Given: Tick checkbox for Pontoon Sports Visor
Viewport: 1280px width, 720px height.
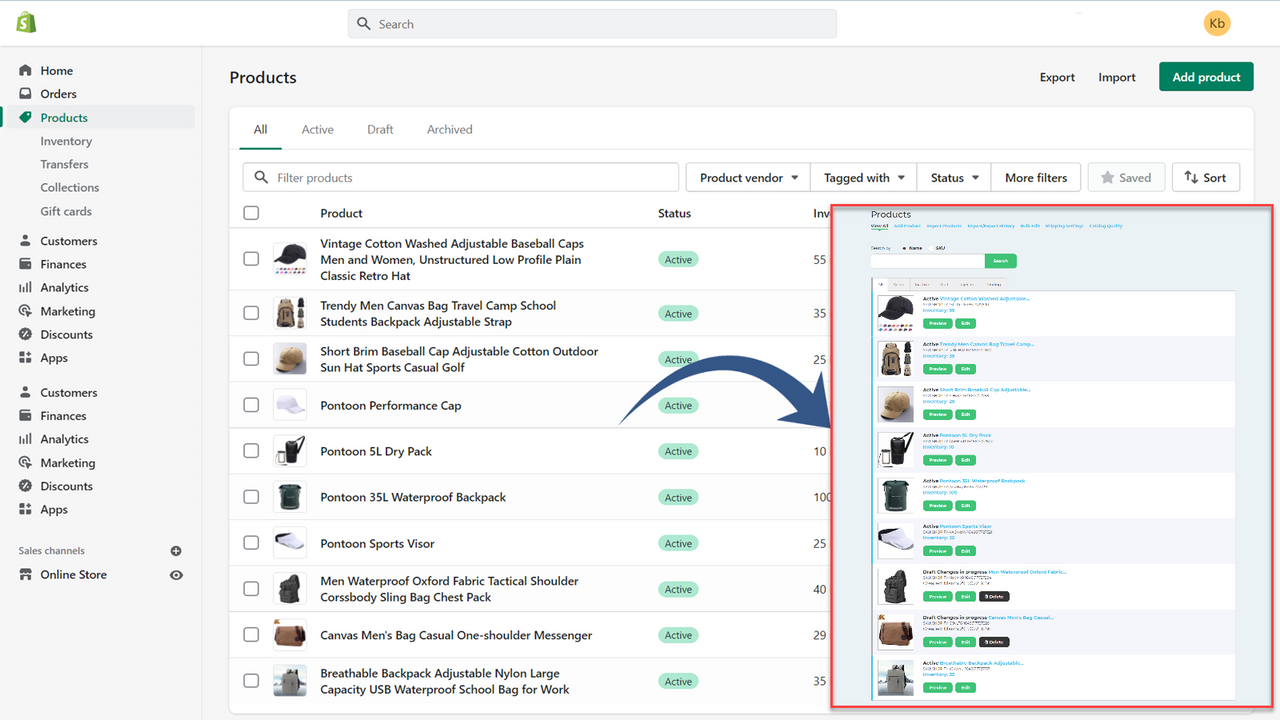Looking at the screenshot, I should [251, 543].
